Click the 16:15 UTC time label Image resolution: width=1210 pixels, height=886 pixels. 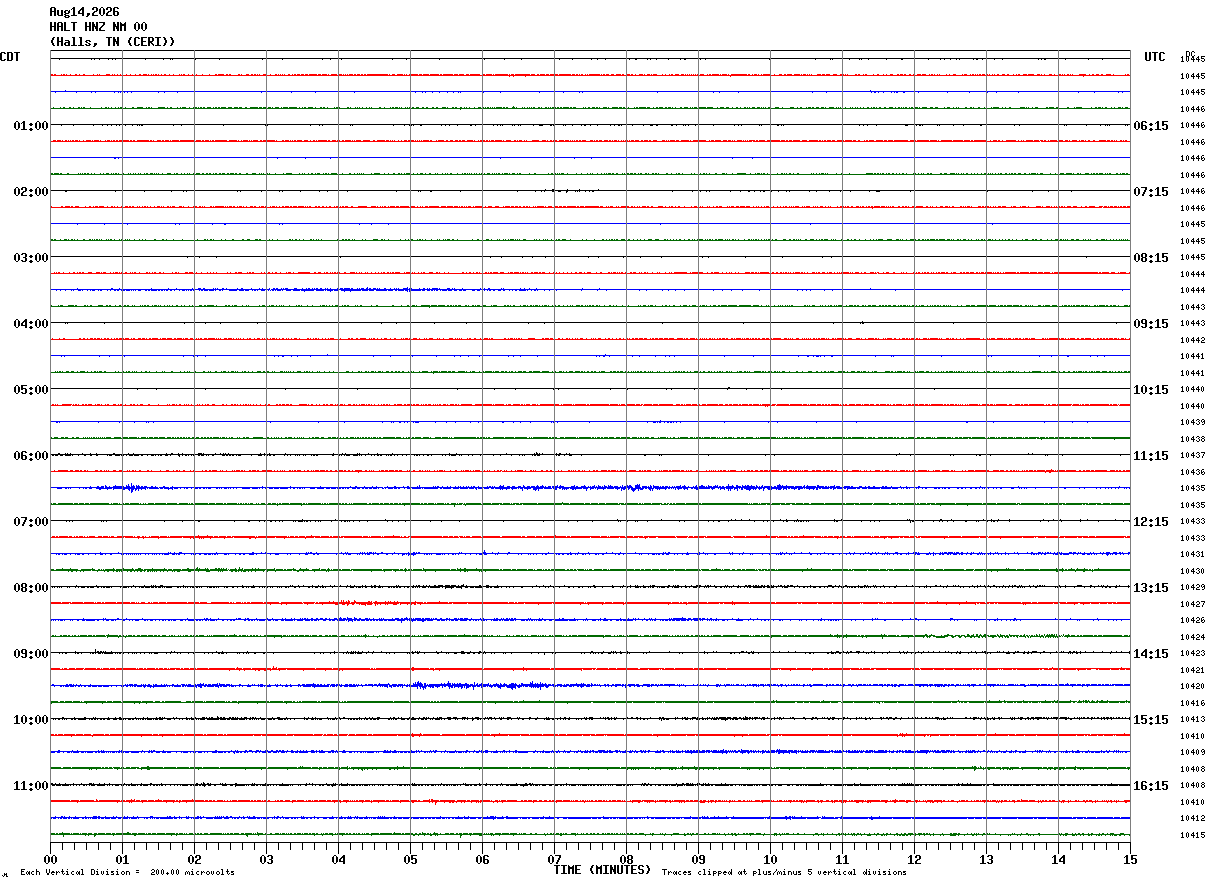1150,786
